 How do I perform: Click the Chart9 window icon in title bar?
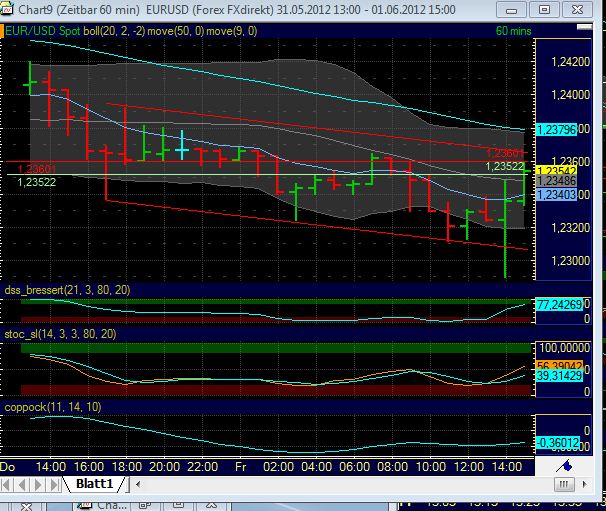(7, 9)
